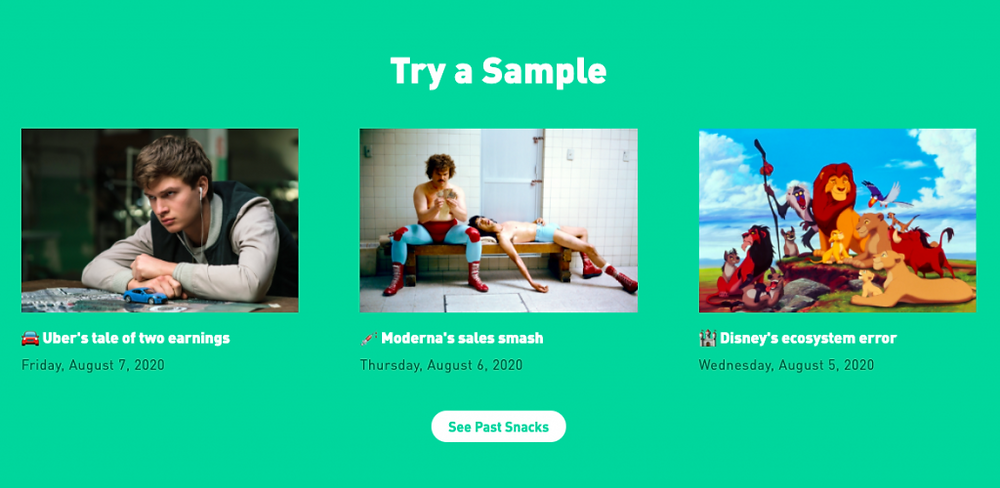Click the castle emoji beside Disney headline

(x=707, y=338)
